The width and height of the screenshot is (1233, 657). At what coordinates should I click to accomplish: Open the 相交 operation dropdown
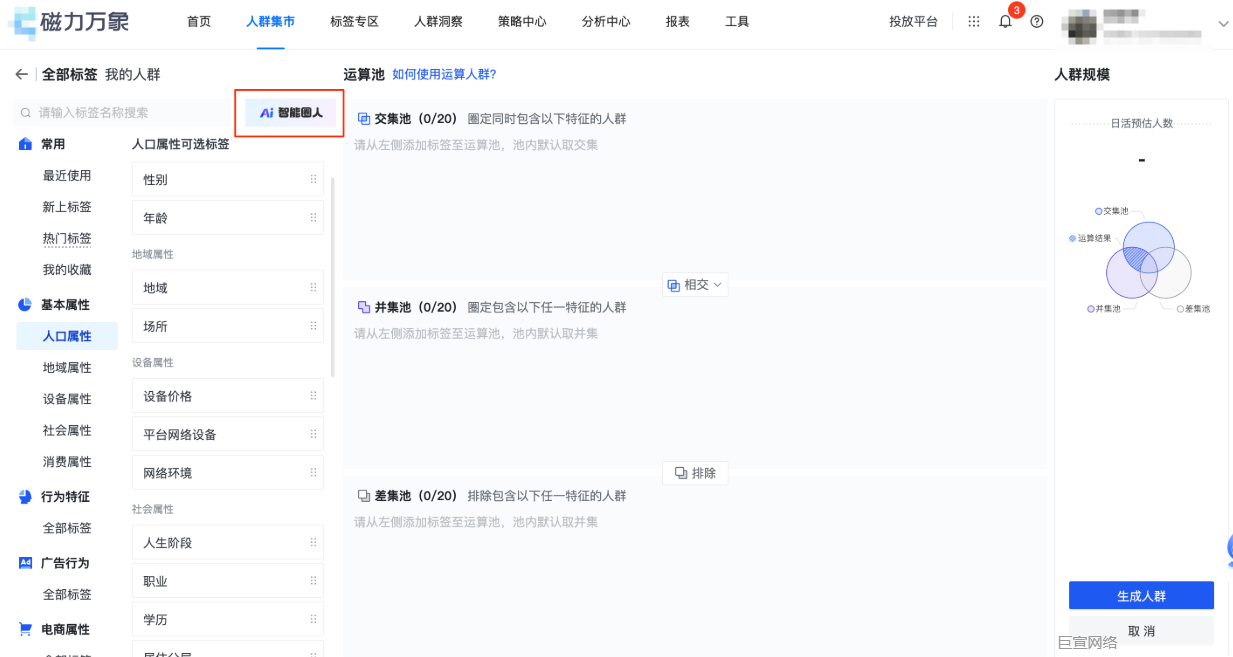click(696, 285)
